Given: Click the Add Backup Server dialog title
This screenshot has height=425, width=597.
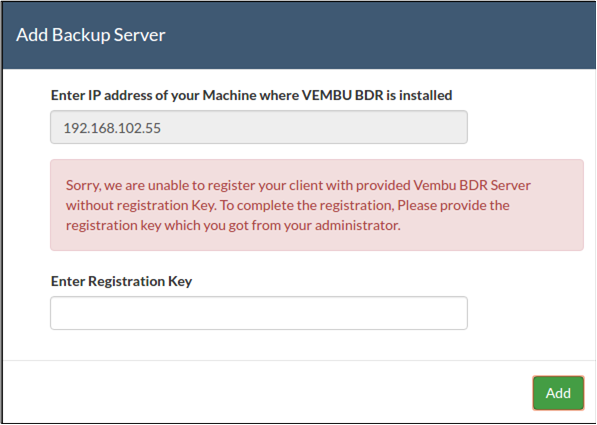Looking at the screenshot, I should pos(91,35).
